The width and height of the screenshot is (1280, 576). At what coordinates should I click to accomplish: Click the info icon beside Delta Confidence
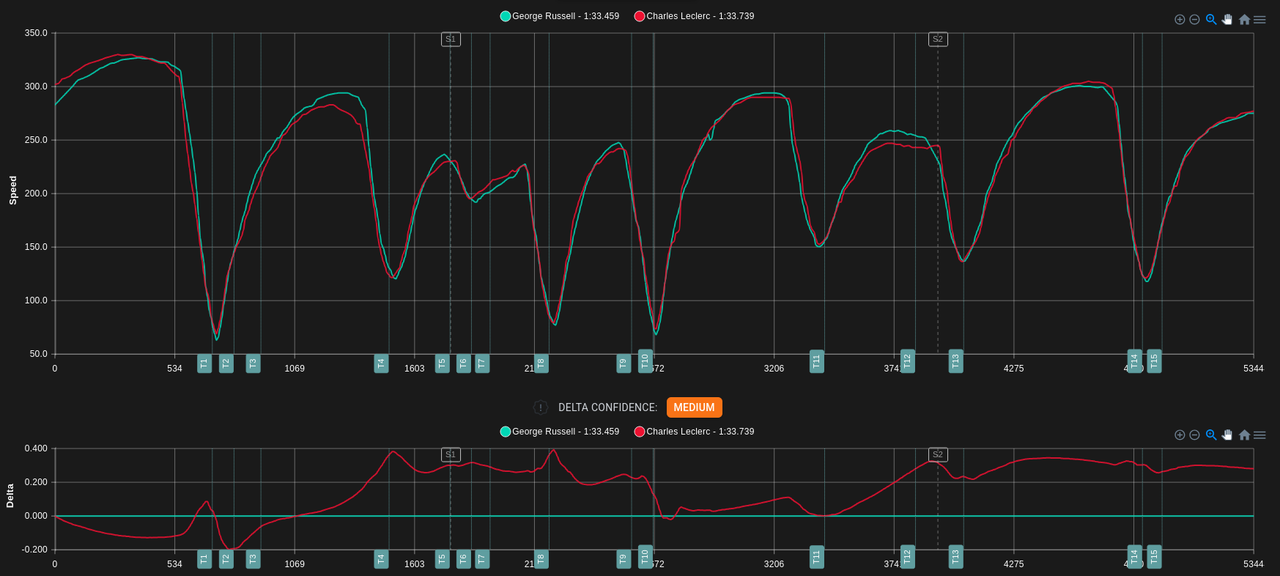tap(541, 407)
